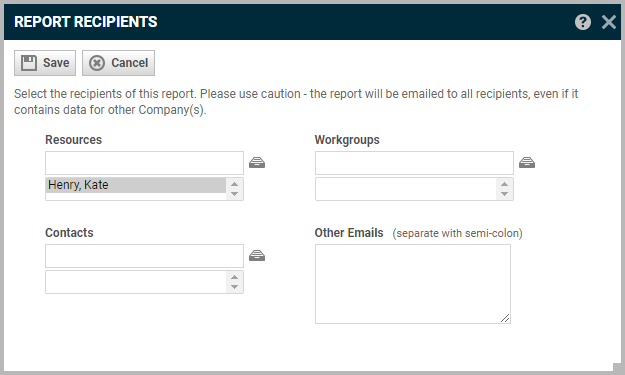Click in the Contacts search field
Viewport: 625px width, 375px height.
(x=144, y=256)
